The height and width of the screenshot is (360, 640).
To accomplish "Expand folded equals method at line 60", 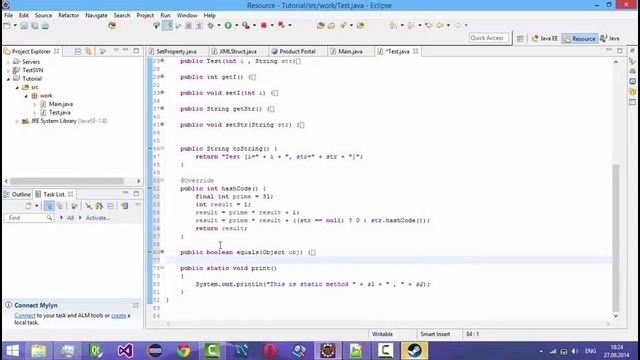I will pos(162,252).
